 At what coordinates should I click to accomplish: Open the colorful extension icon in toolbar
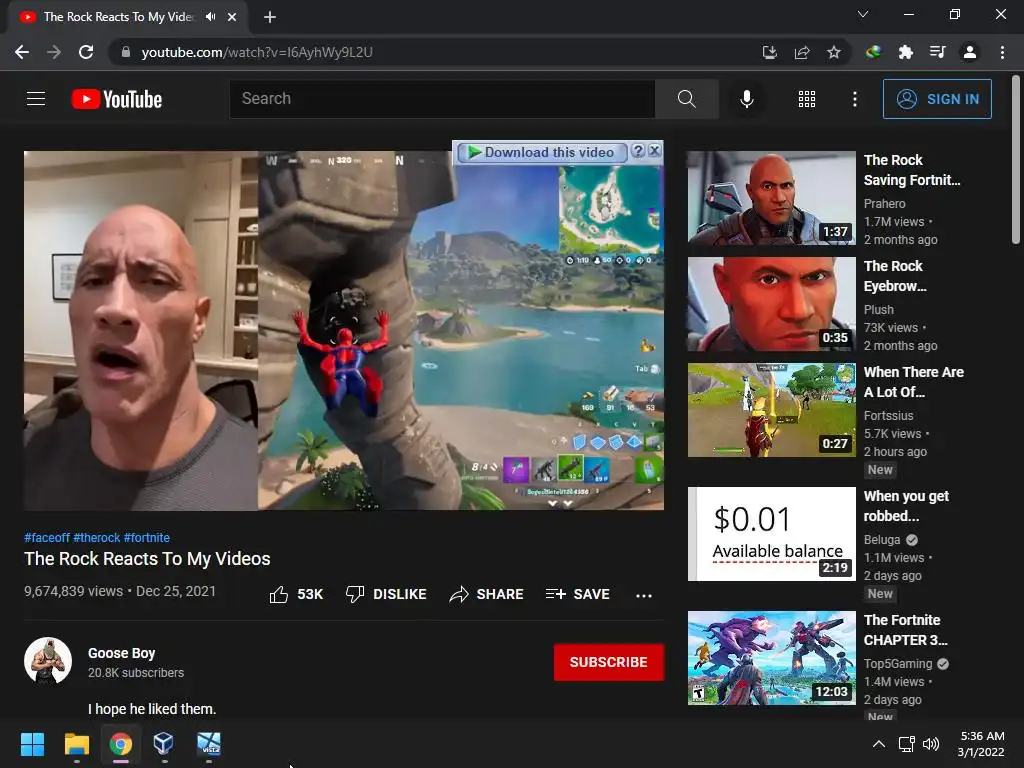click(x=873, y=52)
